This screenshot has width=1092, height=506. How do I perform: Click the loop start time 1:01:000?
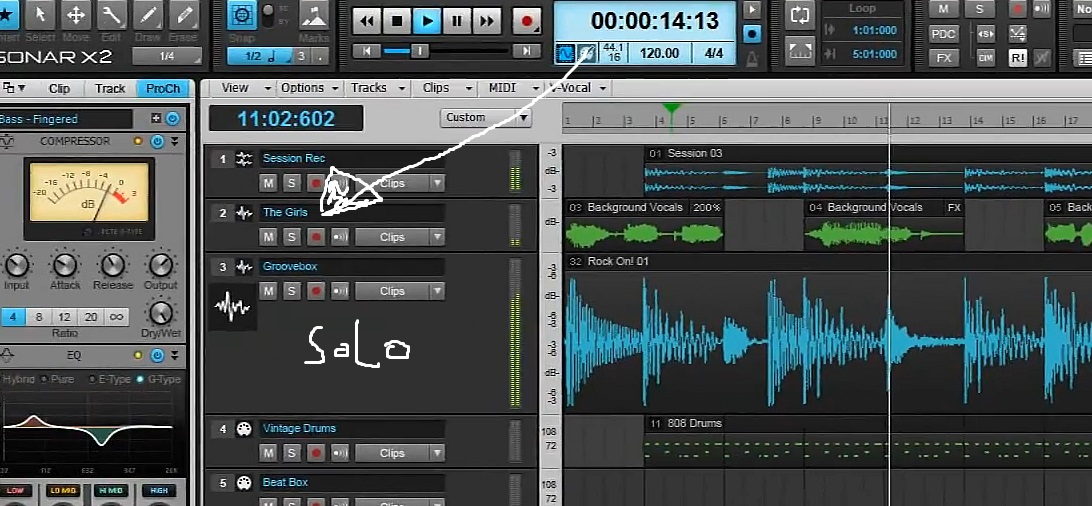tap(875, 30)
